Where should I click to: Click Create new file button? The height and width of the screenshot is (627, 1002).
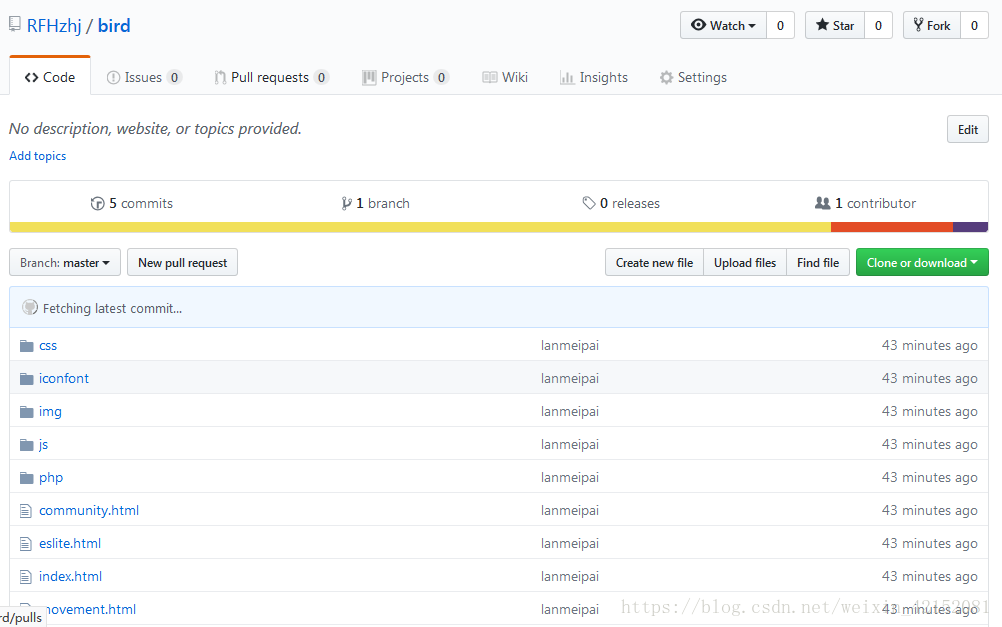point(654,263)
